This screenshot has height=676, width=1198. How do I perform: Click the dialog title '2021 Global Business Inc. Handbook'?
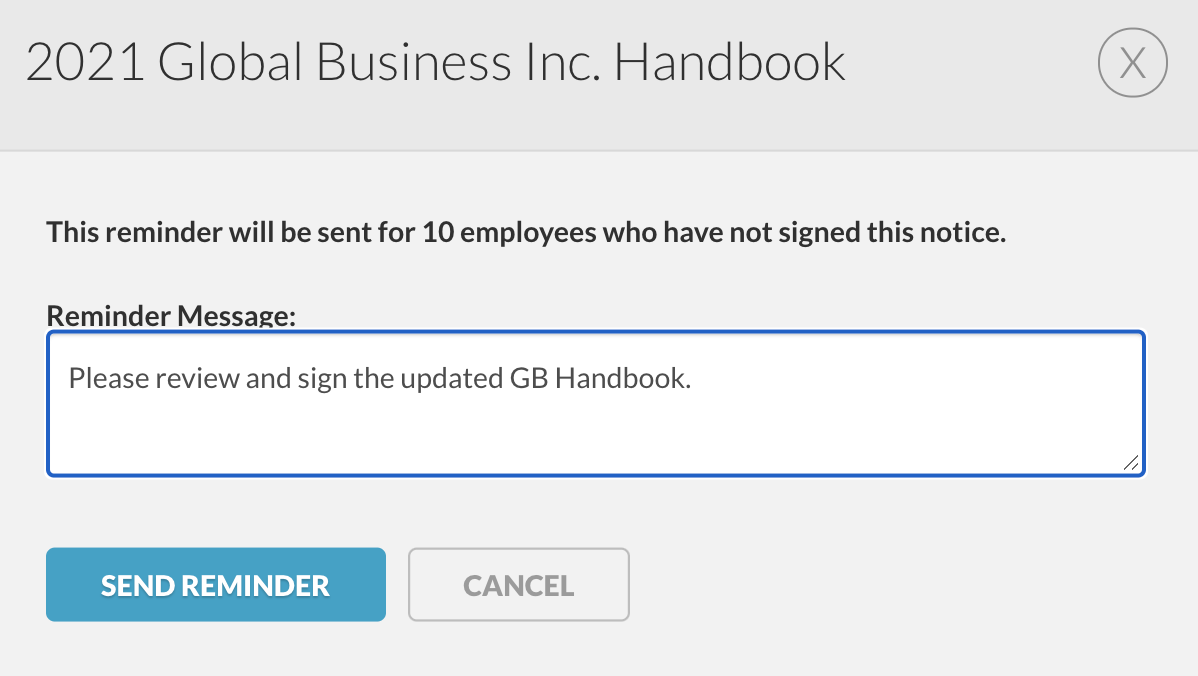[436, 62]
